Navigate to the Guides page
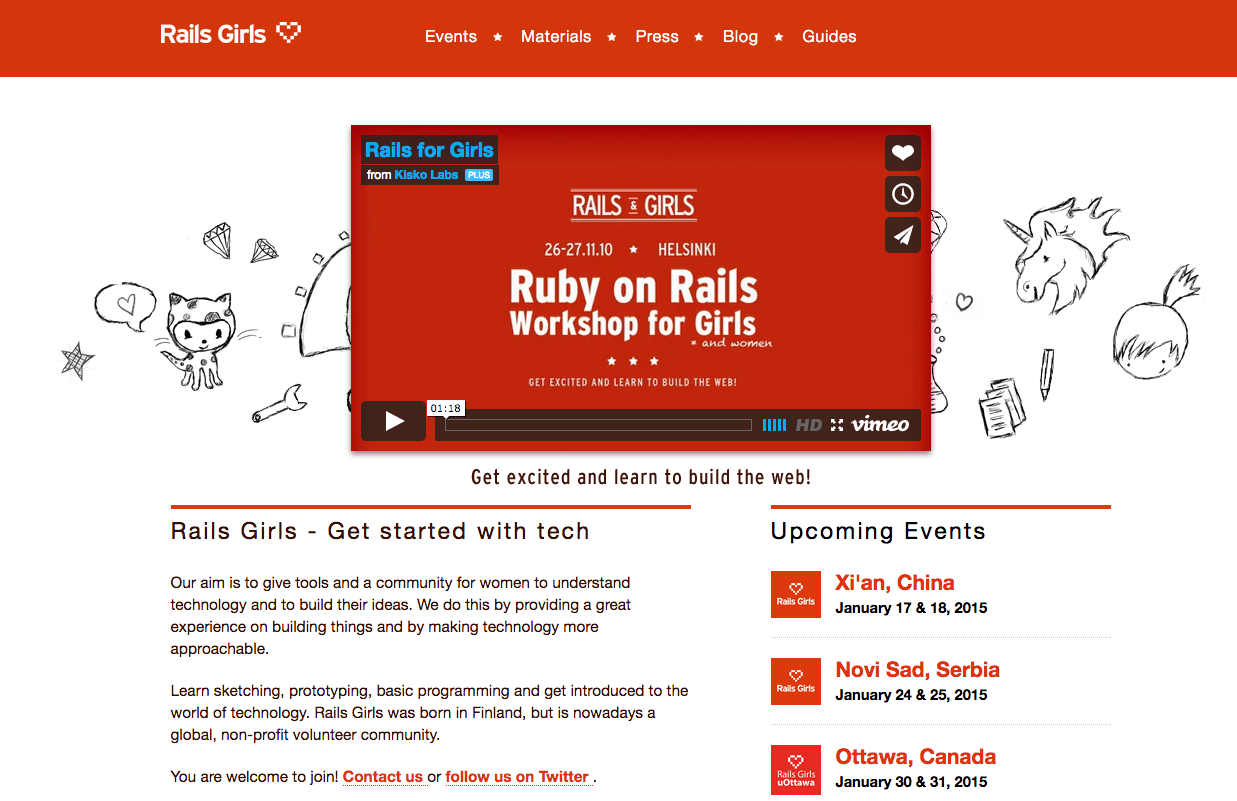Image resolution: width=1237 pixels, height=801 pixels. tap(829, 37)
